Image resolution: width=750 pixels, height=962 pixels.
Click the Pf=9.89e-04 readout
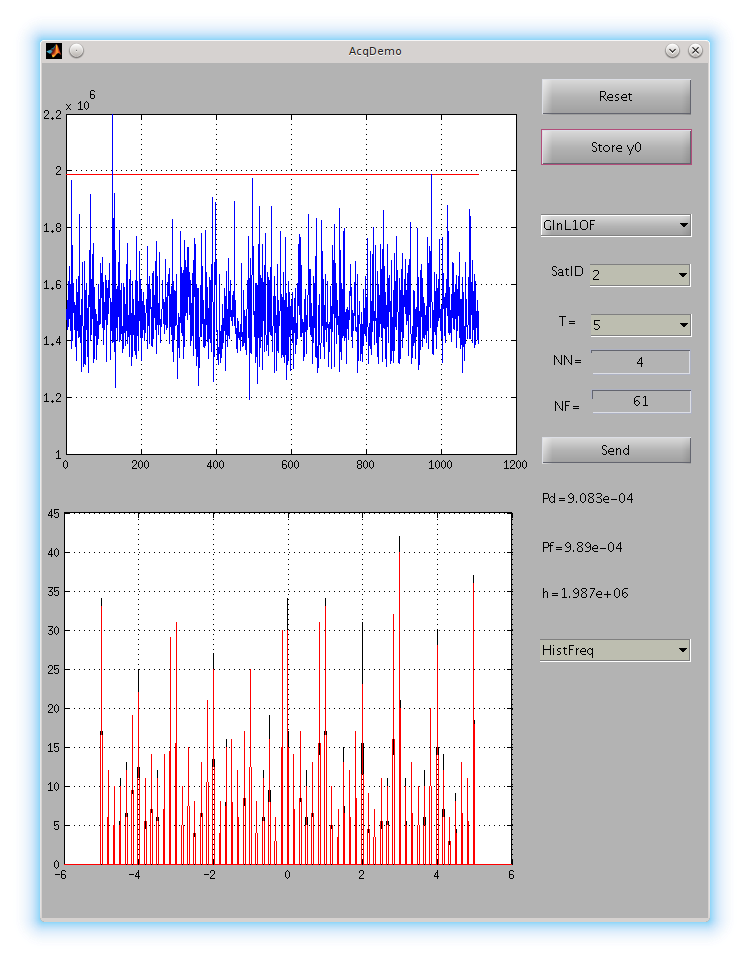point(582,547)
